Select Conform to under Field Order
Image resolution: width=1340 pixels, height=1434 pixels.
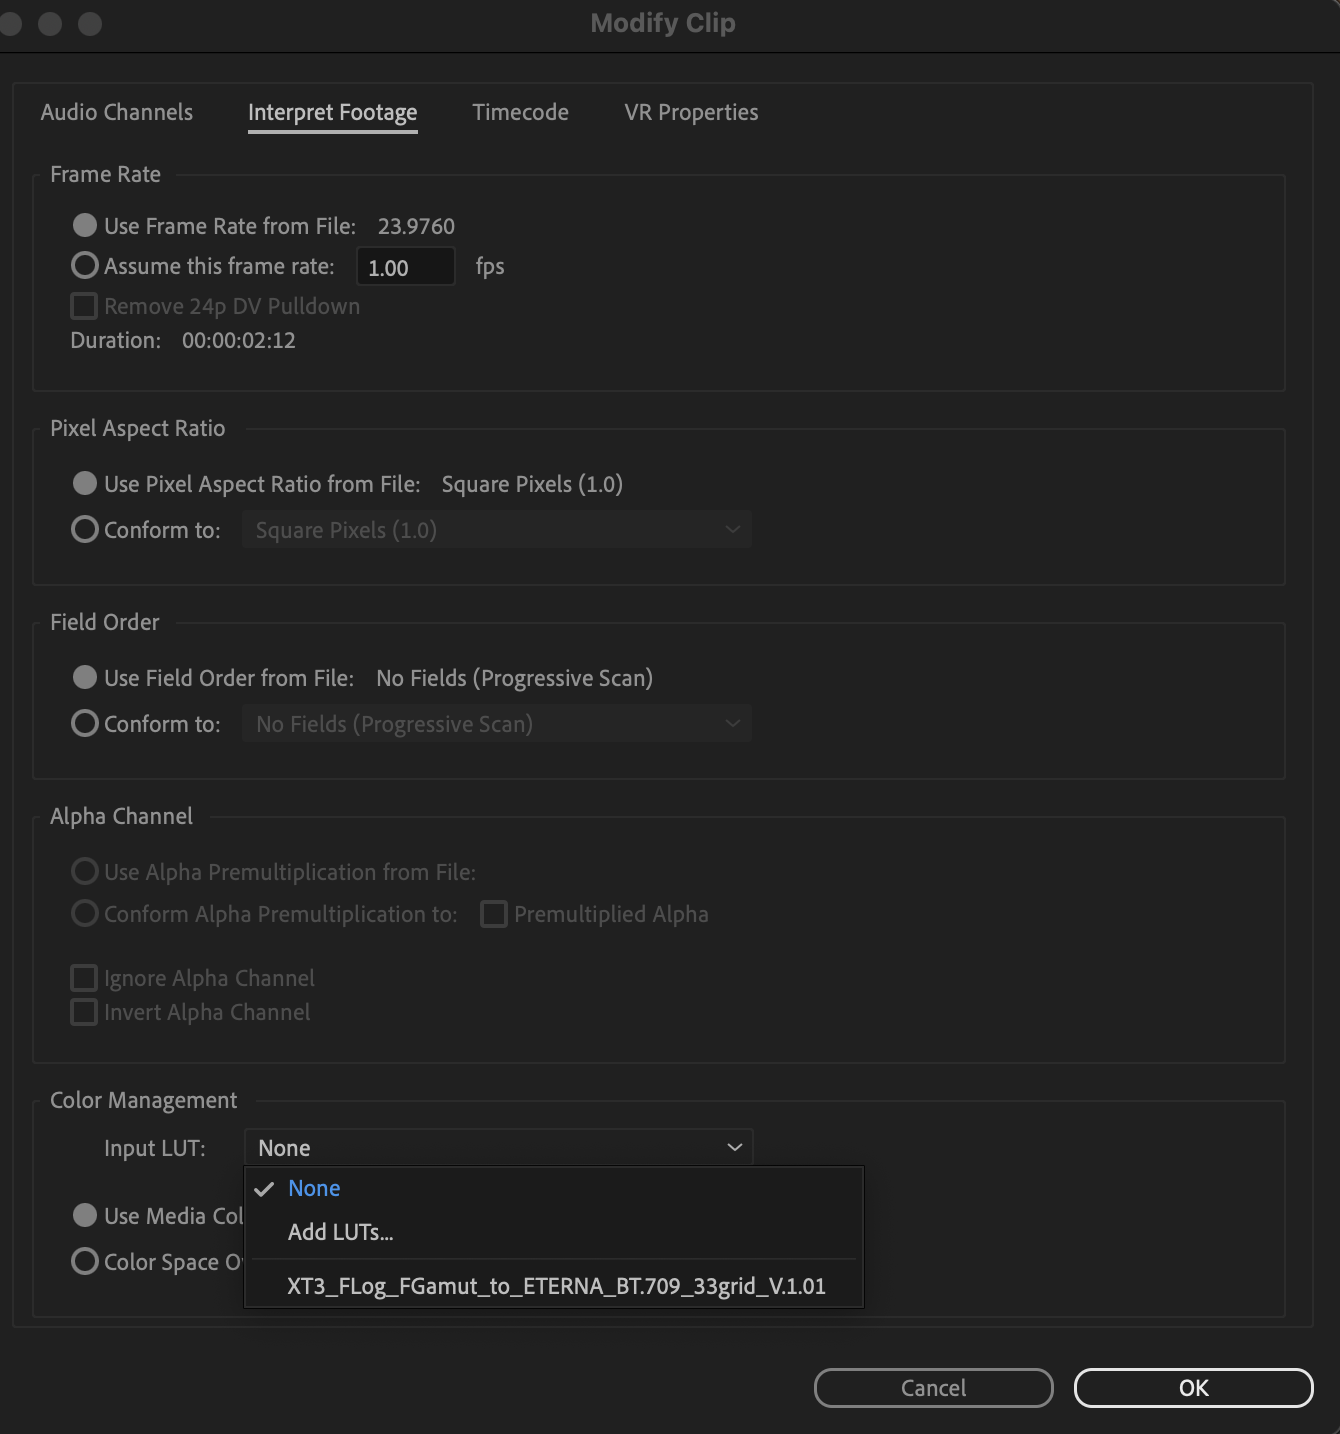(x=85, y=724)
